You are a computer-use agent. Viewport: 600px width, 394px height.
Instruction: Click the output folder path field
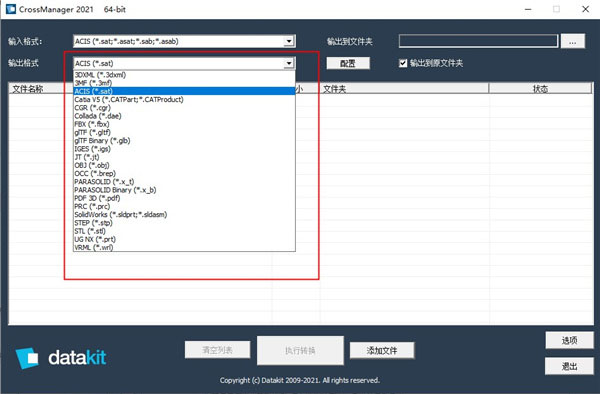[x=478, y=41]
